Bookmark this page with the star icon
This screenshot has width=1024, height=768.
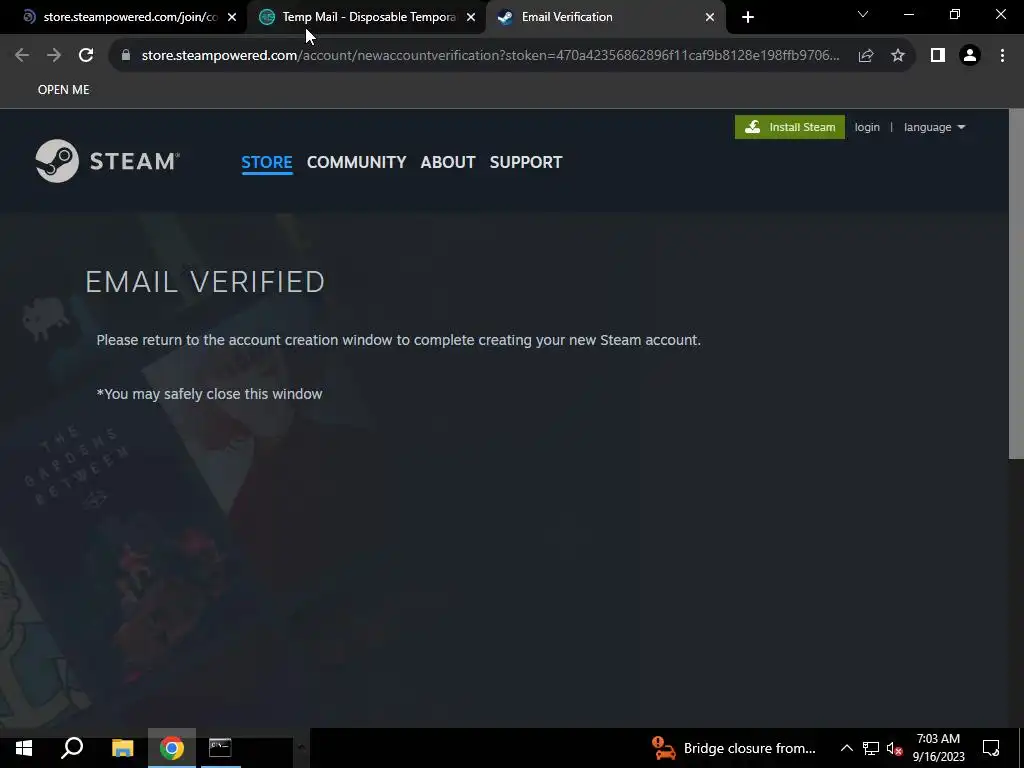click(x=898, y=56)
